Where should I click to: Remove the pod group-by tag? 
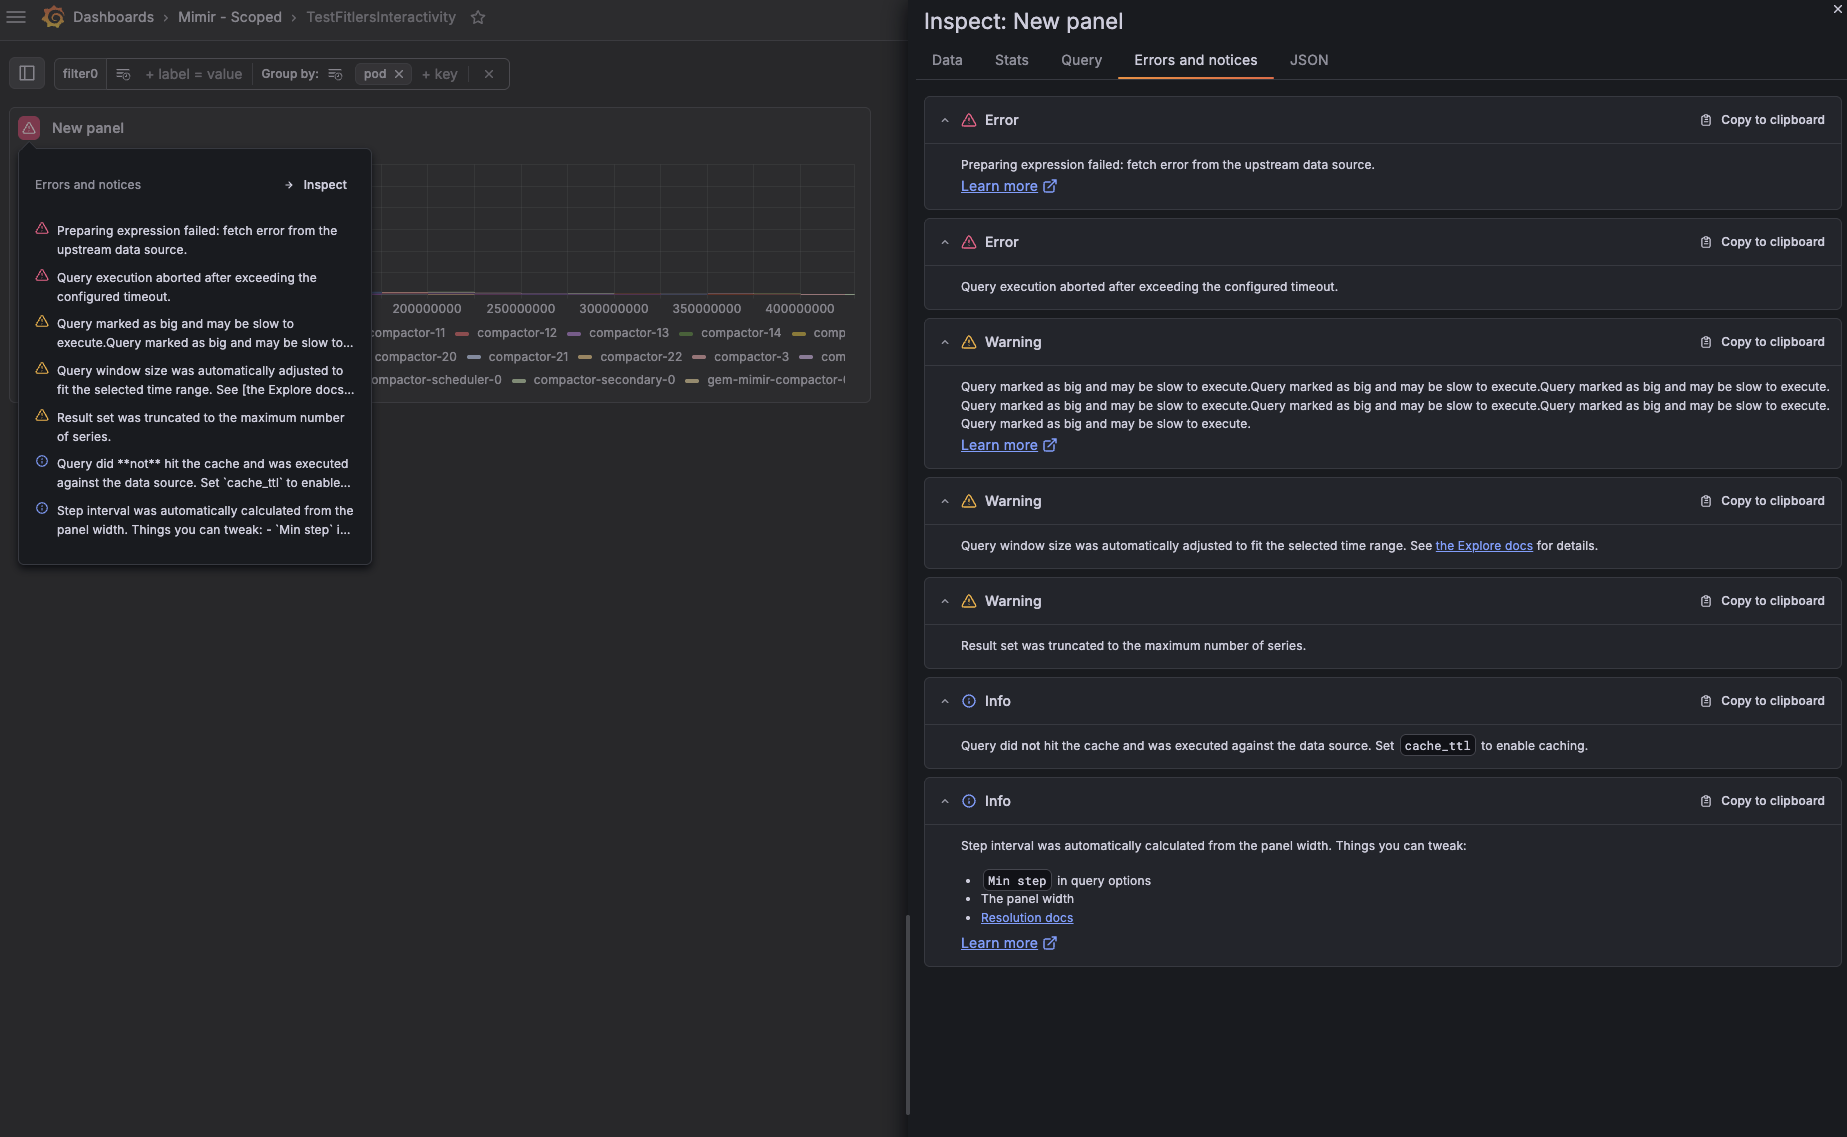point(399,74)
